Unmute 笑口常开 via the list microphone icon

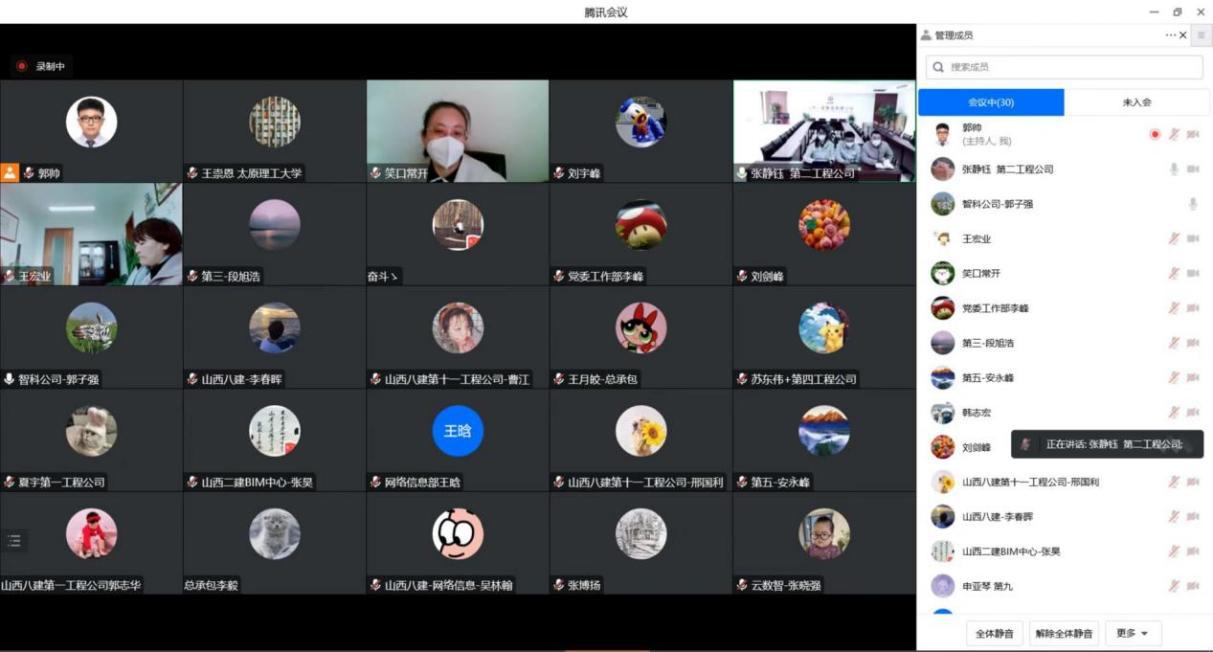pyautogui.click(x=1174, y=274)
